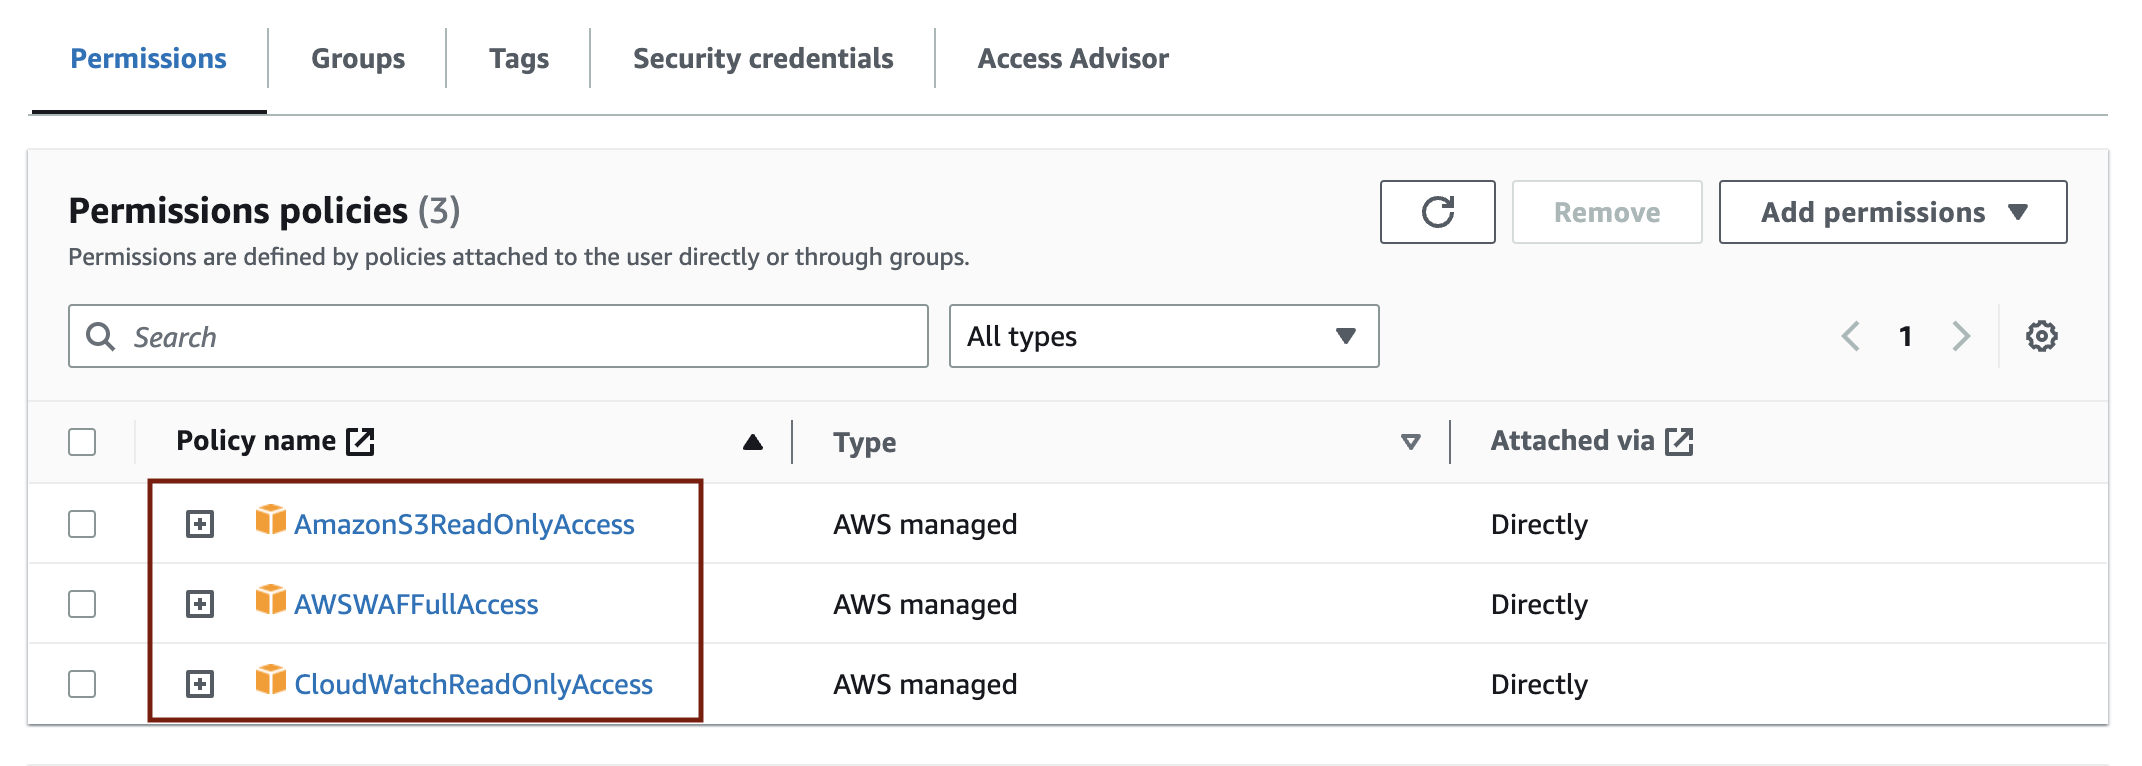Click the Attached via column header

tap(1572, 441)
